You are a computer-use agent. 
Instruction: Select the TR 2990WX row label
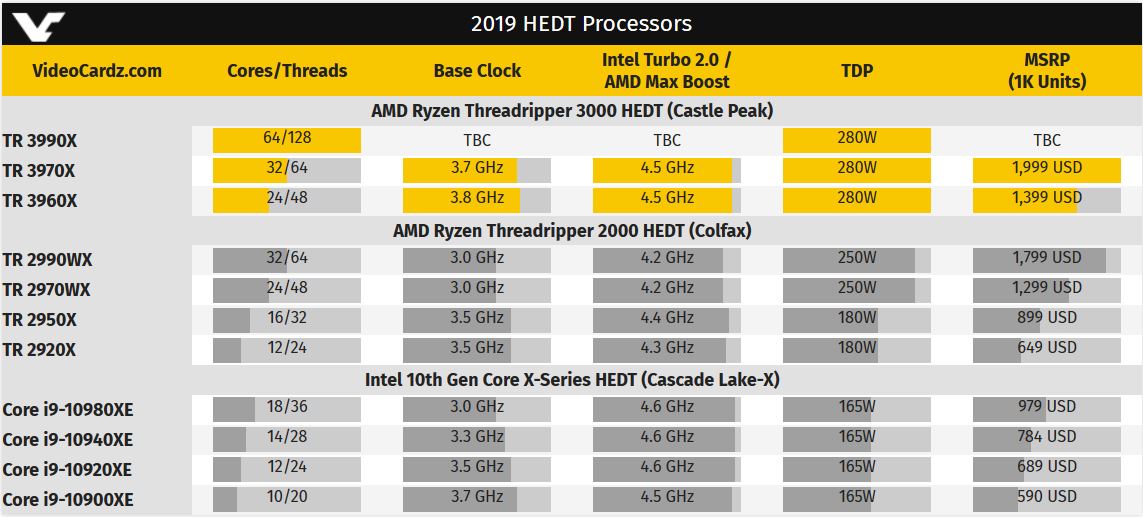click(47, 260)
